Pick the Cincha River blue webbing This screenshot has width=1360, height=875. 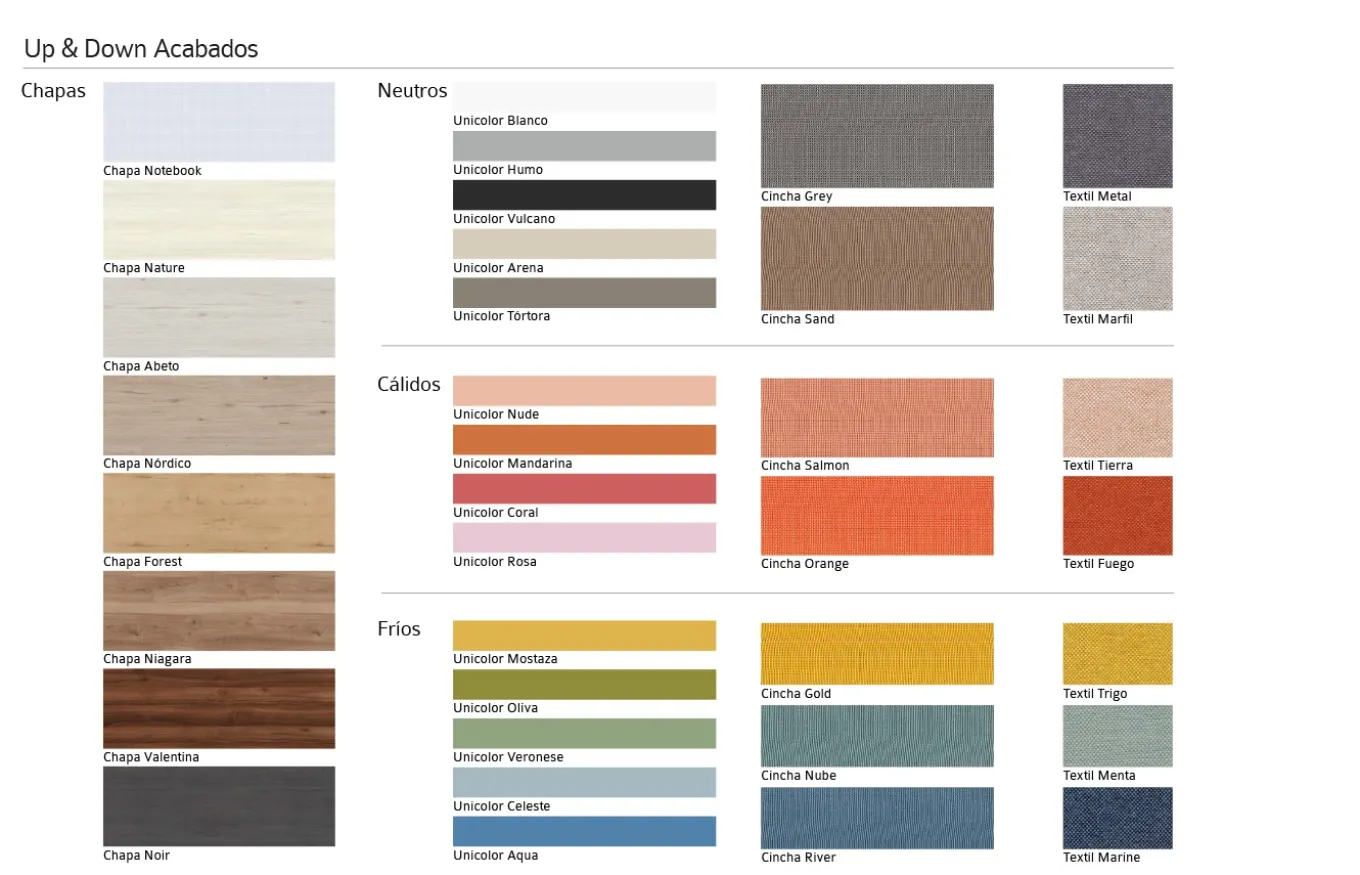pyautogui.click(x=877, y=818)
